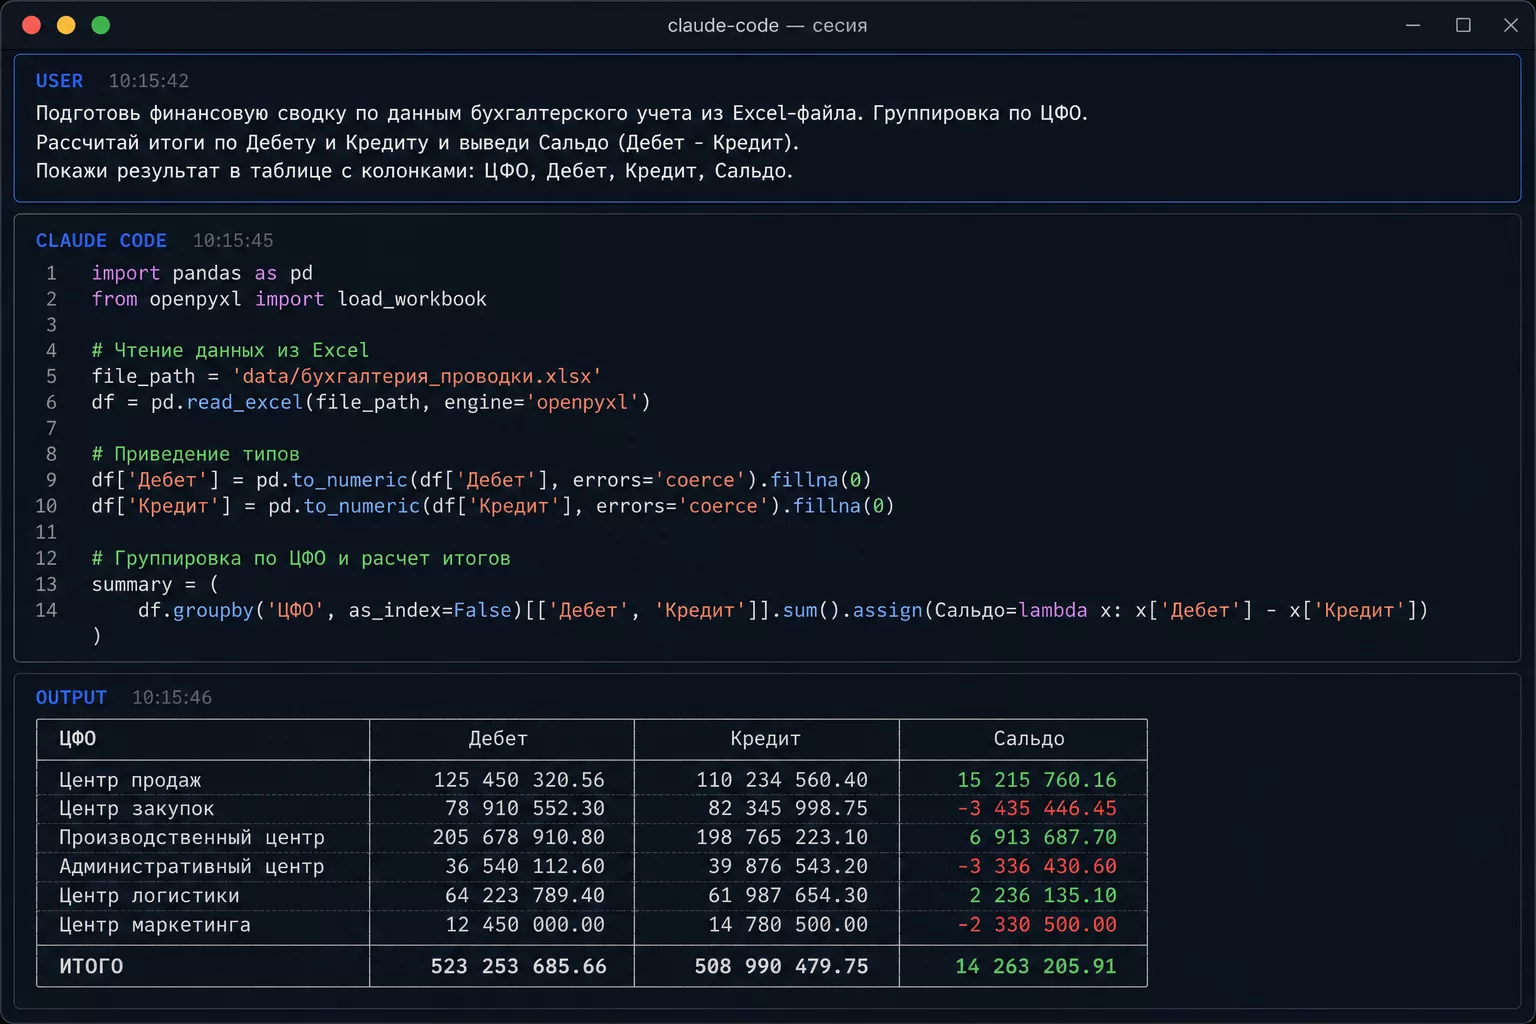Click the red balance -2 330 500.00
Image resolution: width=1536 pixels, height=1024 pixels.
1037,926
